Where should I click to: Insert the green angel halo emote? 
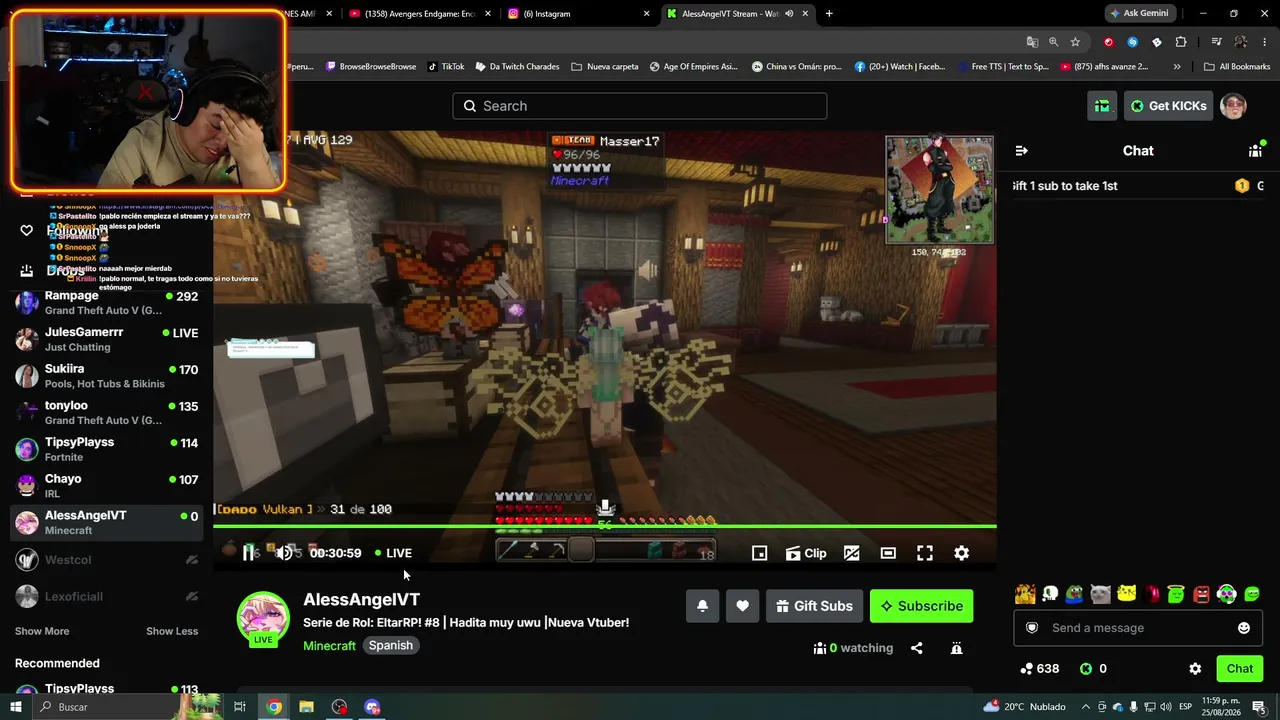1176,595
